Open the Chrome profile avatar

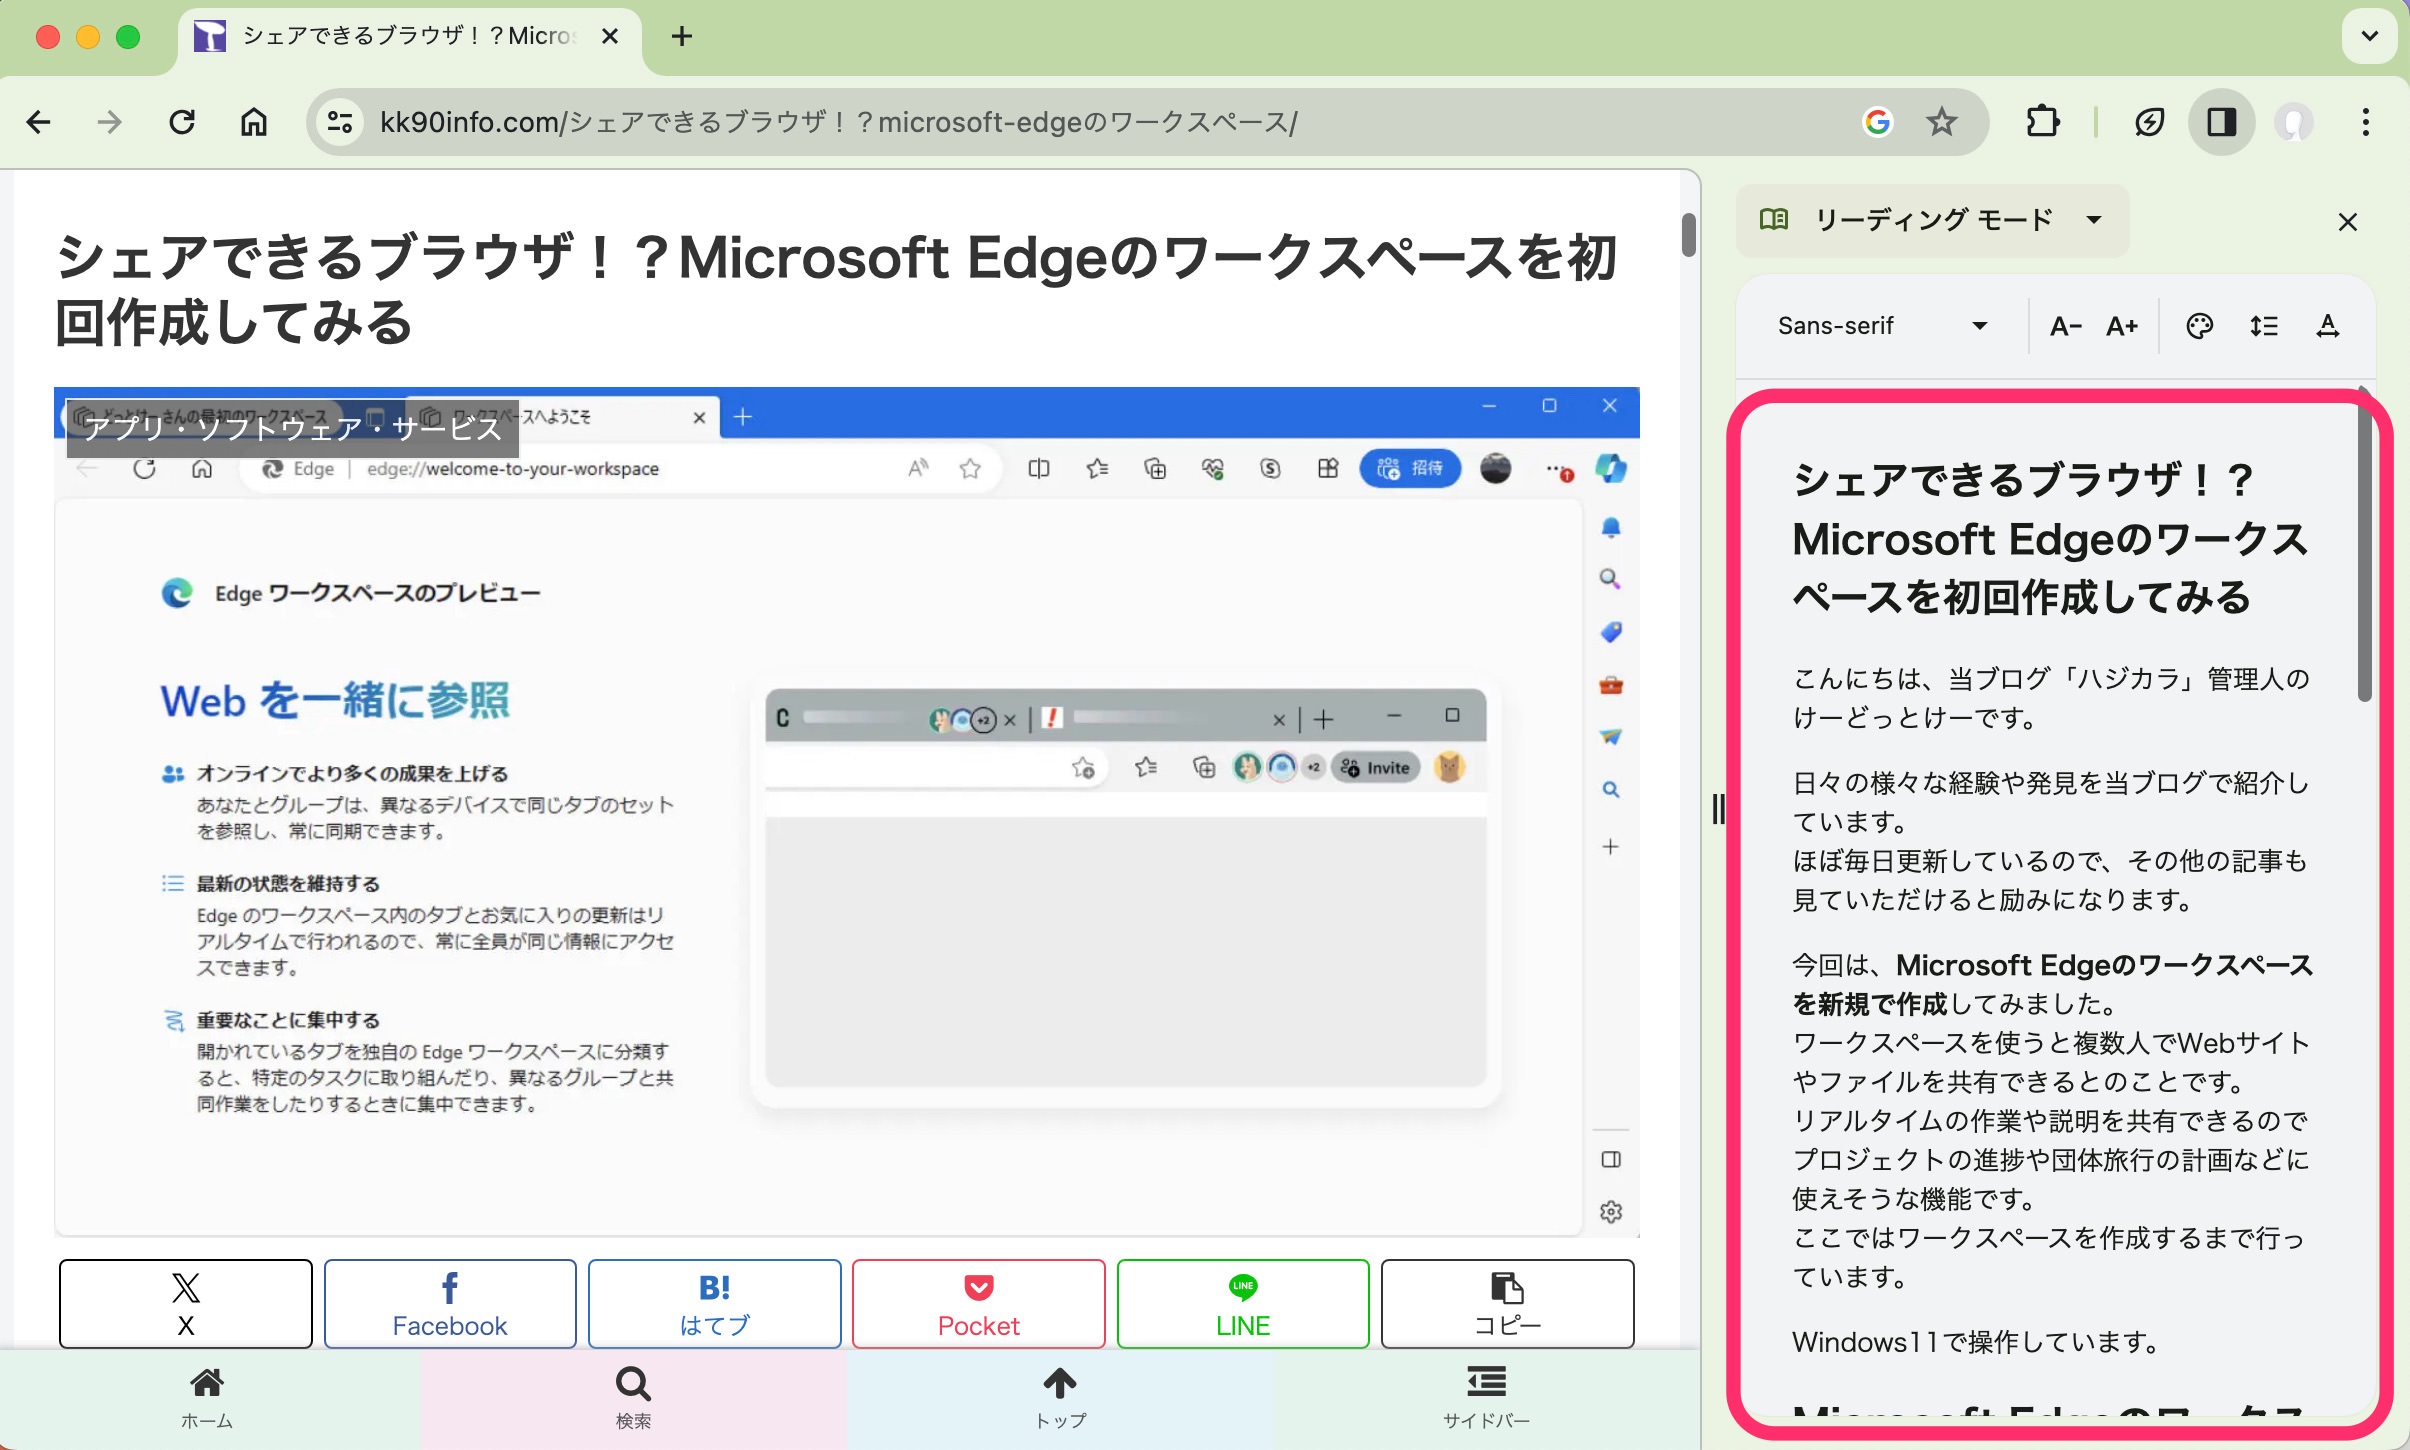coord(2293,122)
